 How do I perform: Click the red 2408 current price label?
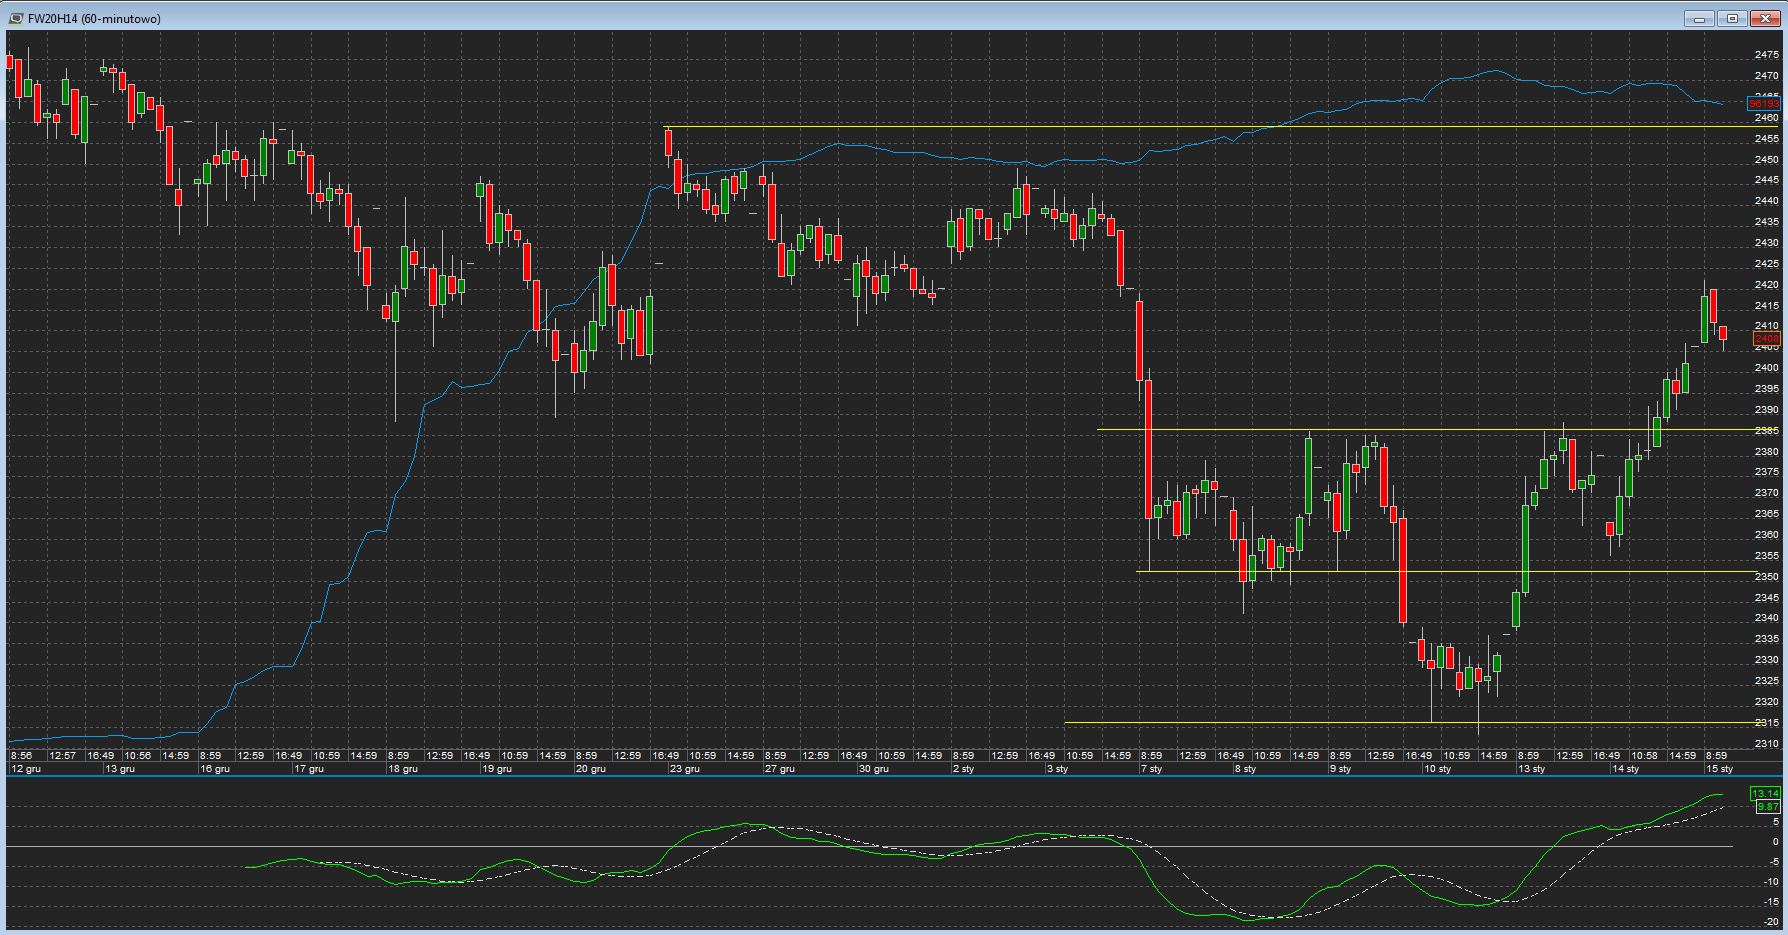(1766, 339)
